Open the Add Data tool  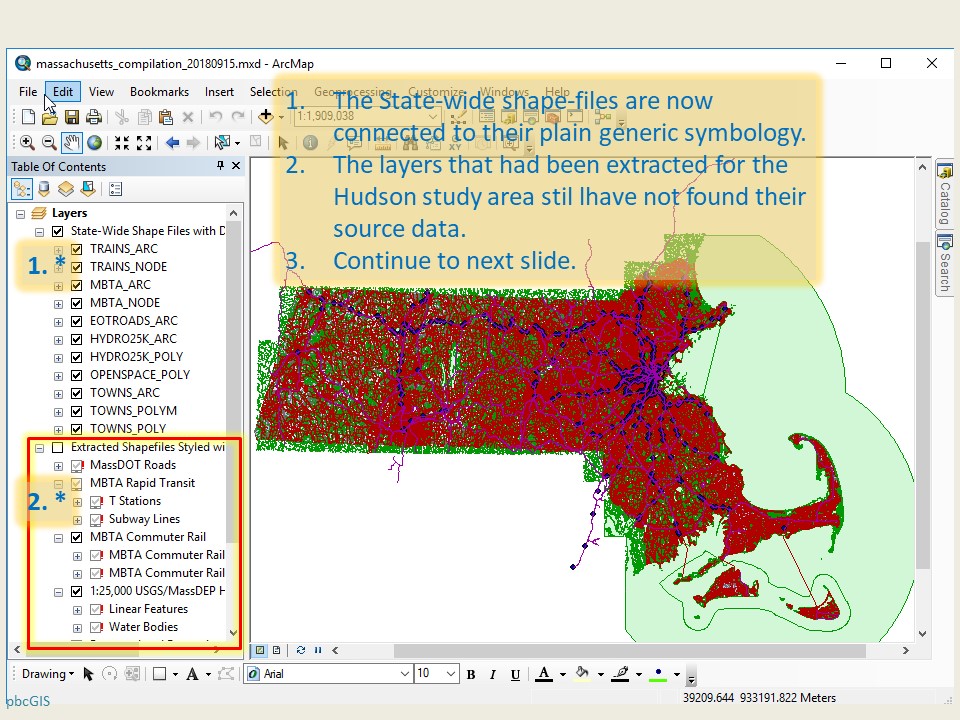point(266,117)
